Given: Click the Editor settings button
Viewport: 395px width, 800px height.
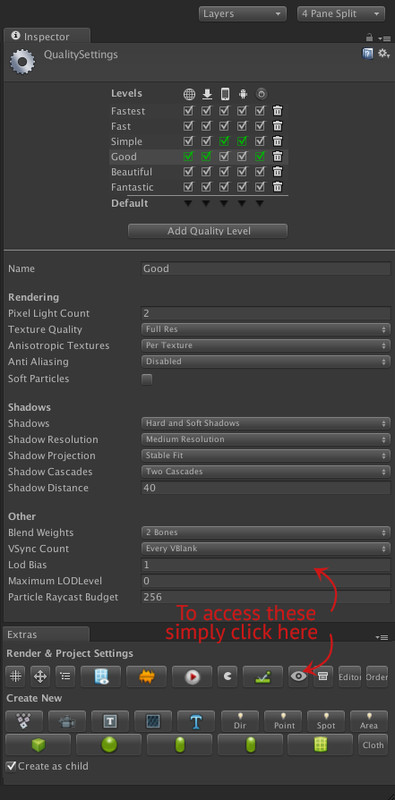Looking at the screenshot, I should (349, 677).
